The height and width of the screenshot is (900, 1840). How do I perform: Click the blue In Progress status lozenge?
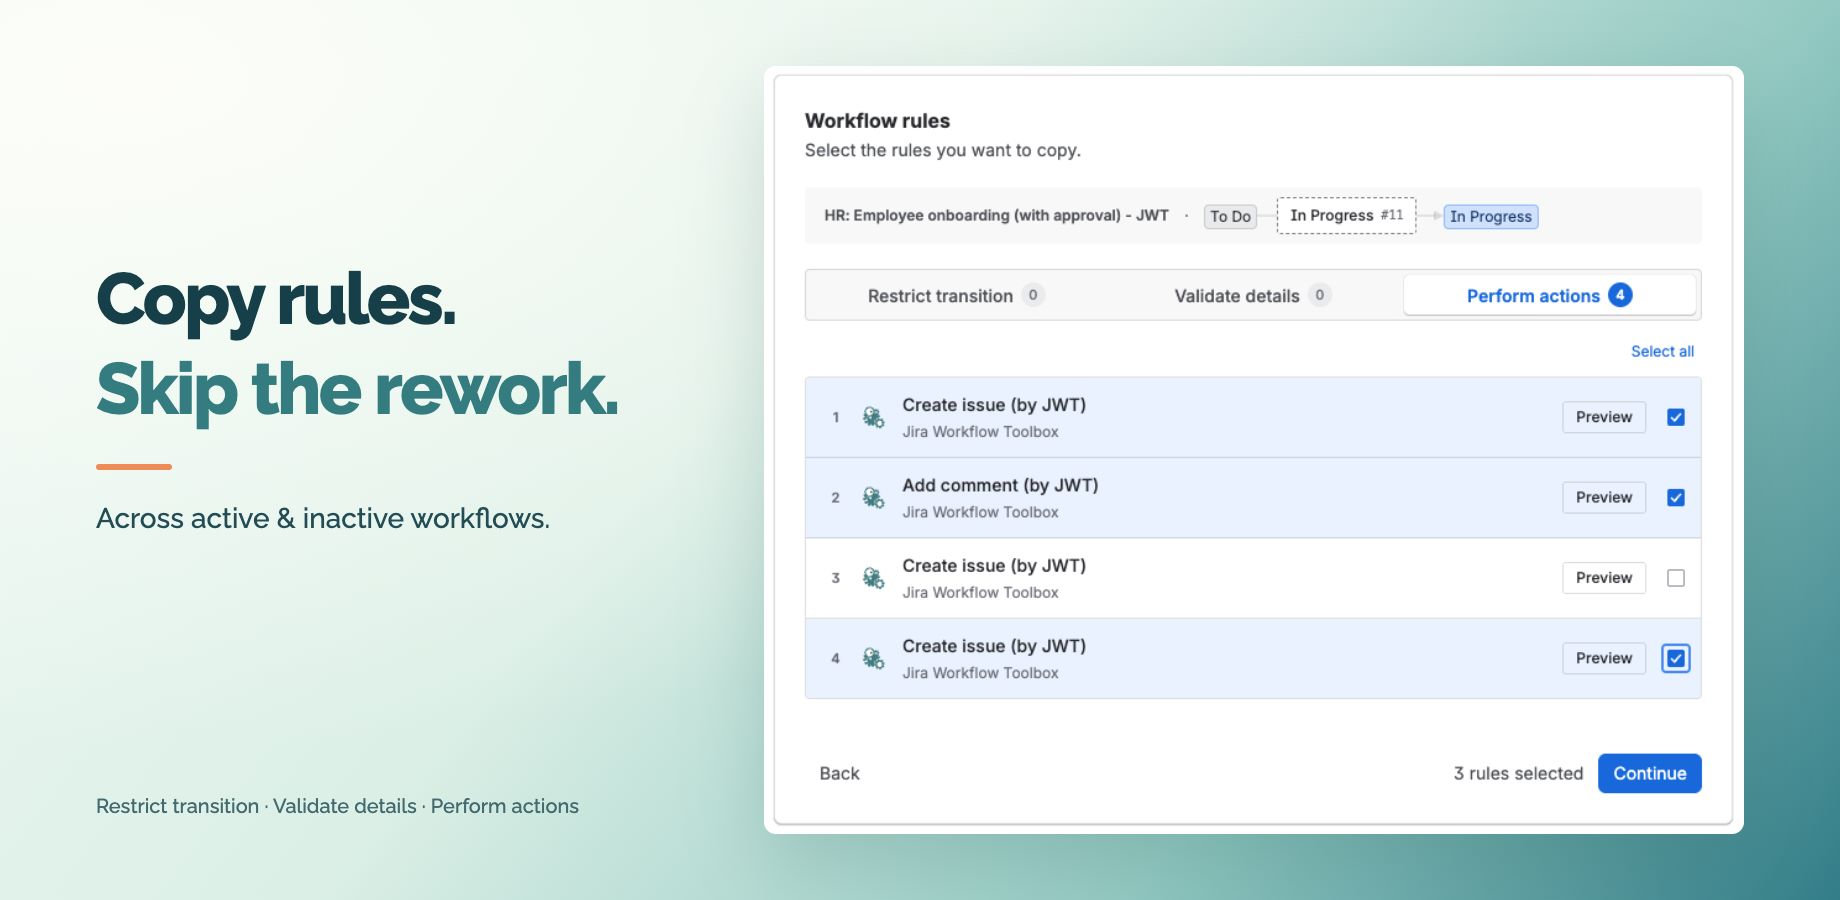point(1490,216)
